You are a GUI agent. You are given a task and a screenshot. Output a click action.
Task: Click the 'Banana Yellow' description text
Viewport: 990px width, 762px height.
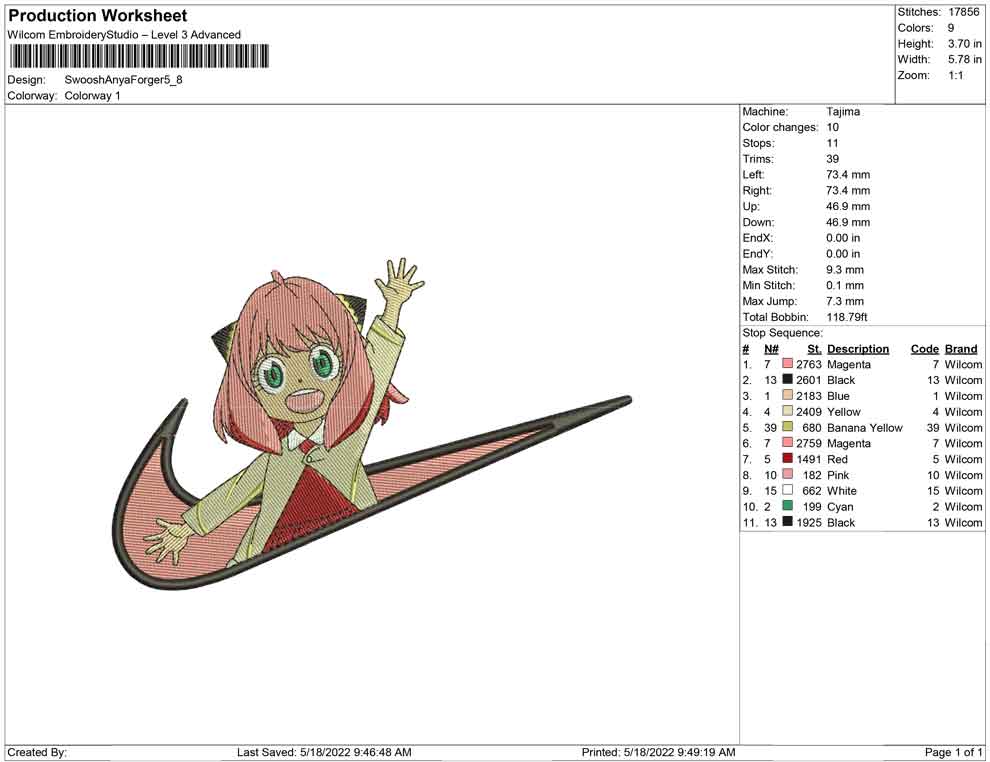click(865, 427)
